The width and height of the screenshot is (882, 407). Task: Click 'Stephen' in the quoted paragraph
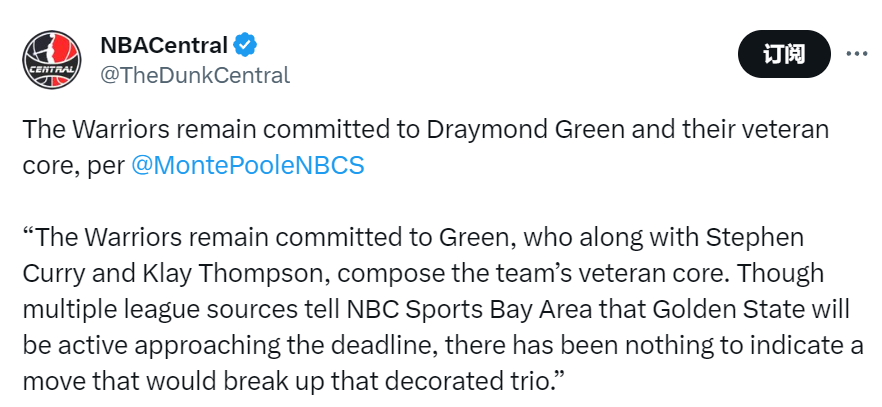[754, 238]
